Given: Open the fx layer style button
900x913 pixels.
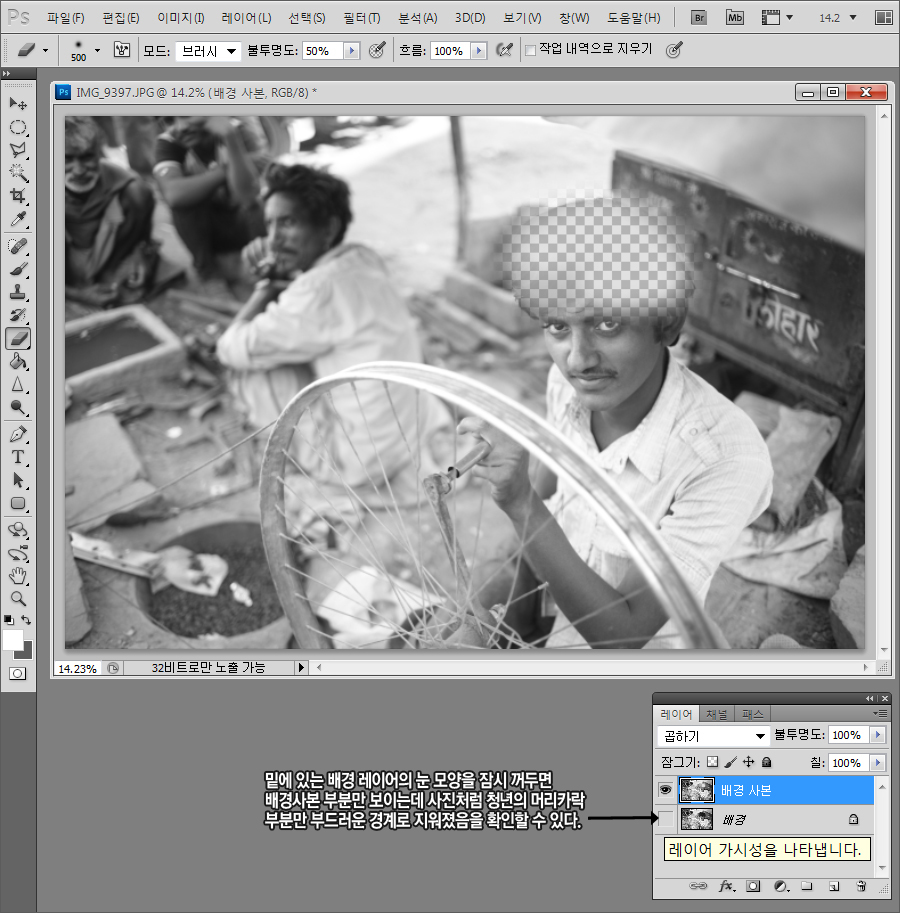Looking at the screenshot, I should pyautogui.click(x=727, y=886).
